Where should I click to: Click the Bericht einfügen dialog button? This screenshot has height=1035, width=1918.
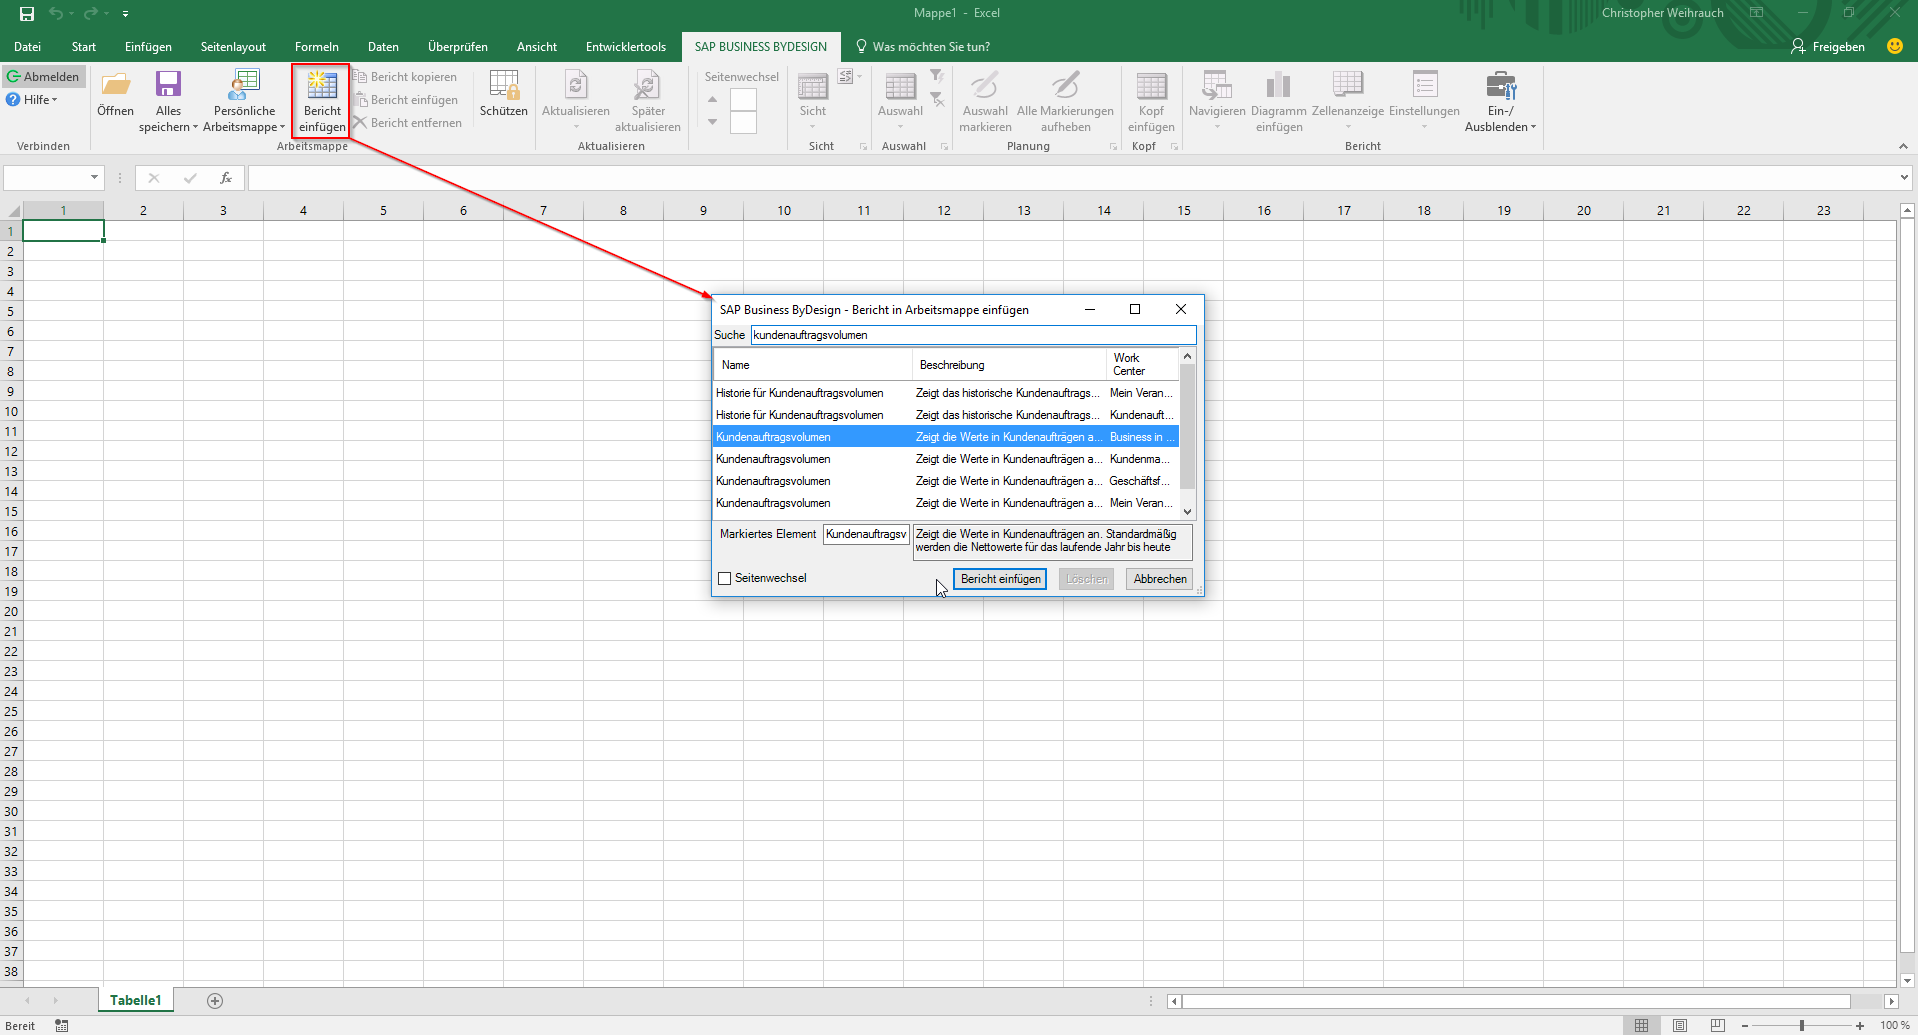coord(1000,579)
